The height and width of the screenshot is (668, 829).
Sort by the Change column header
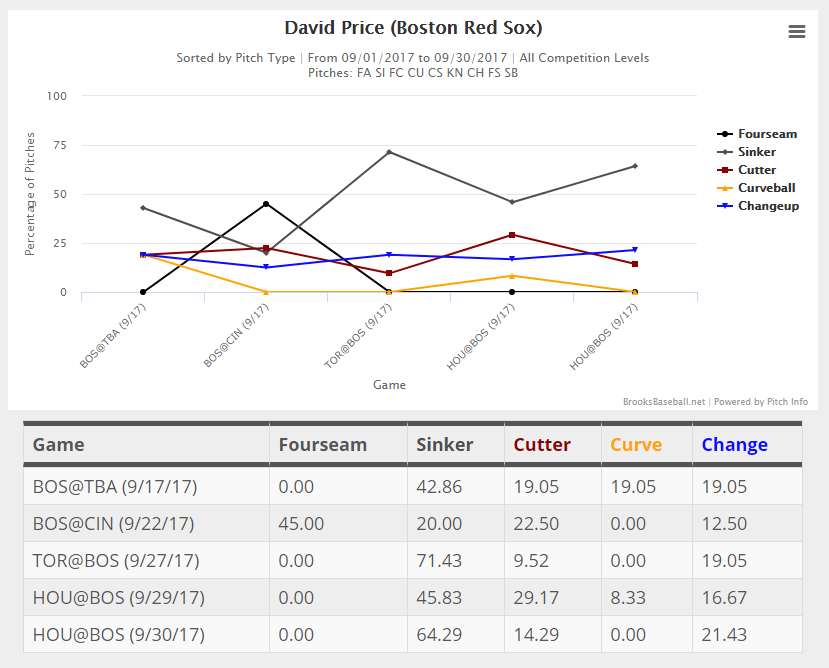[735, 445]
